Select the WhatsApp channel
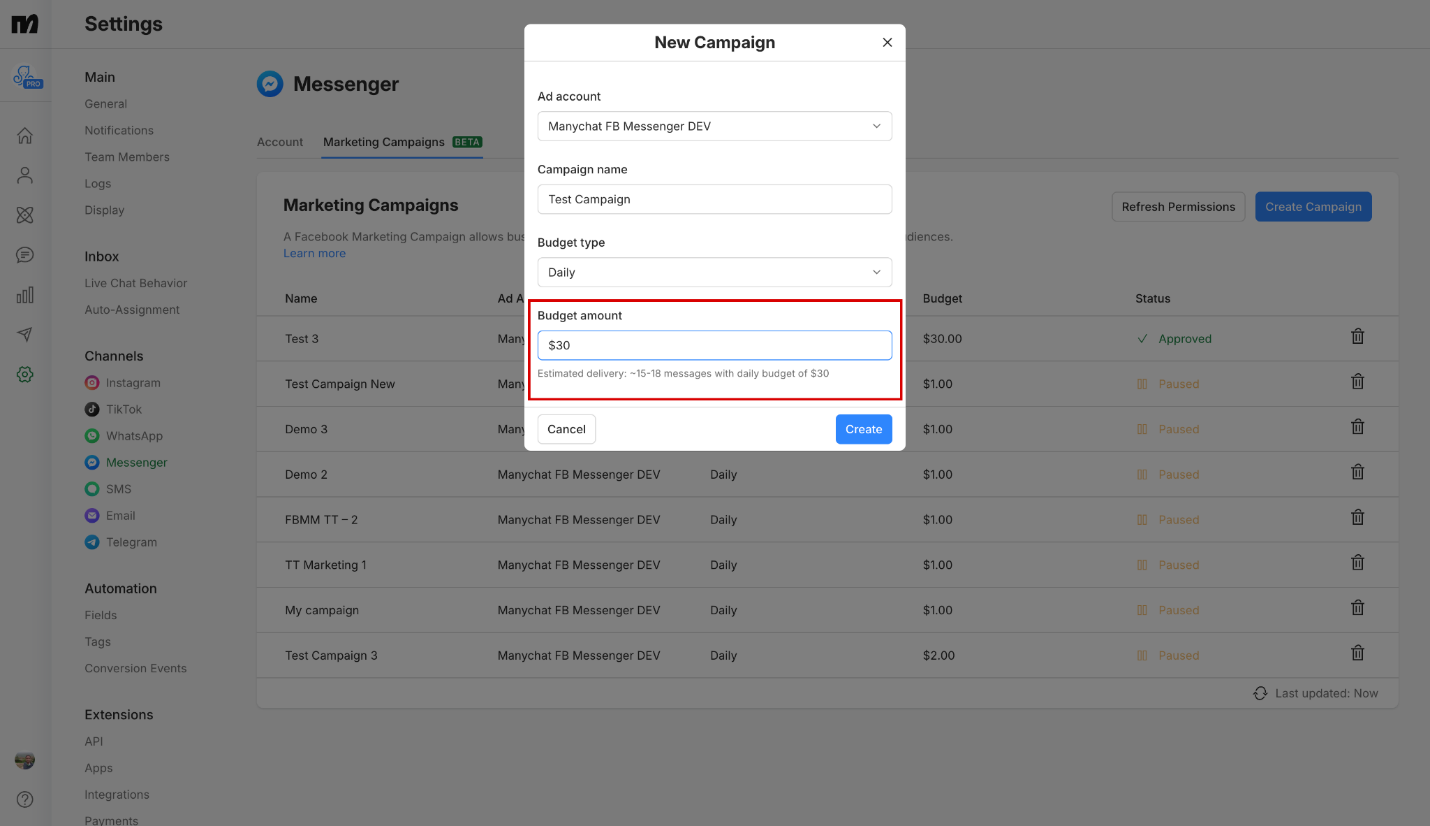The image size is (1430, 826). [x=133, y=435]
